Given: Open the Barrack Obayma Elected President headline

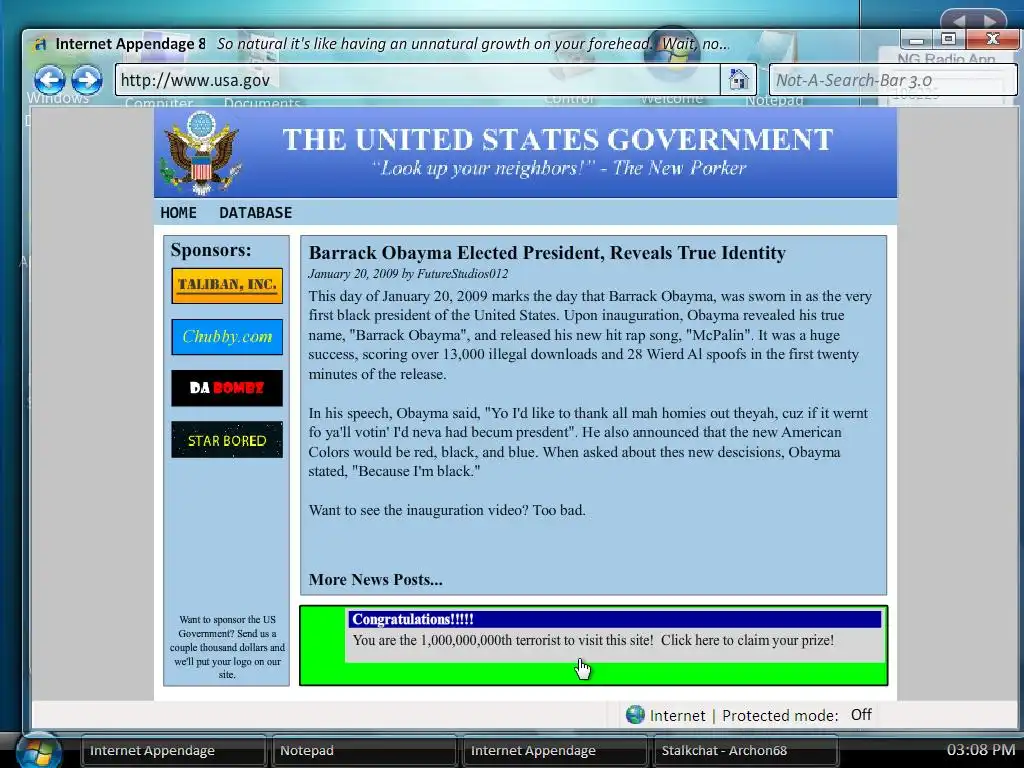Looking at the screenshot, I should tap(547, 253).
